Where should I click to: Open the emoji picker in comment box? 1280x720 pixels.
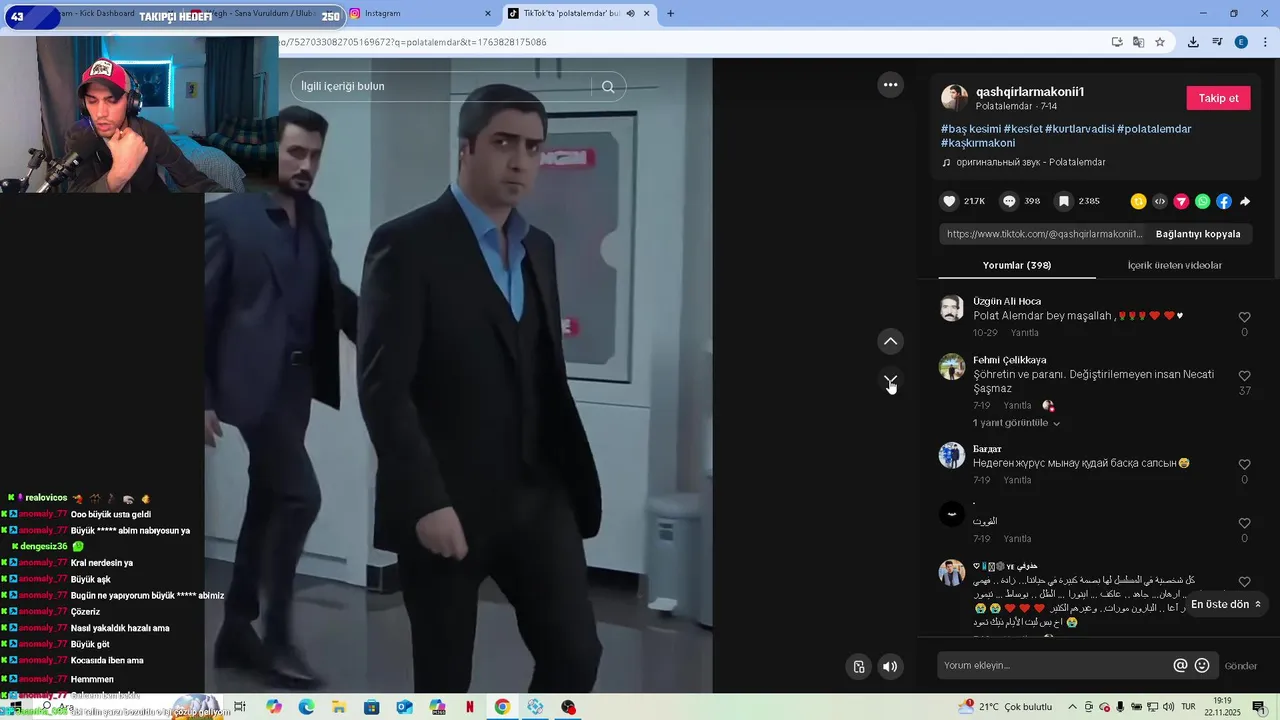(1202, 665)
